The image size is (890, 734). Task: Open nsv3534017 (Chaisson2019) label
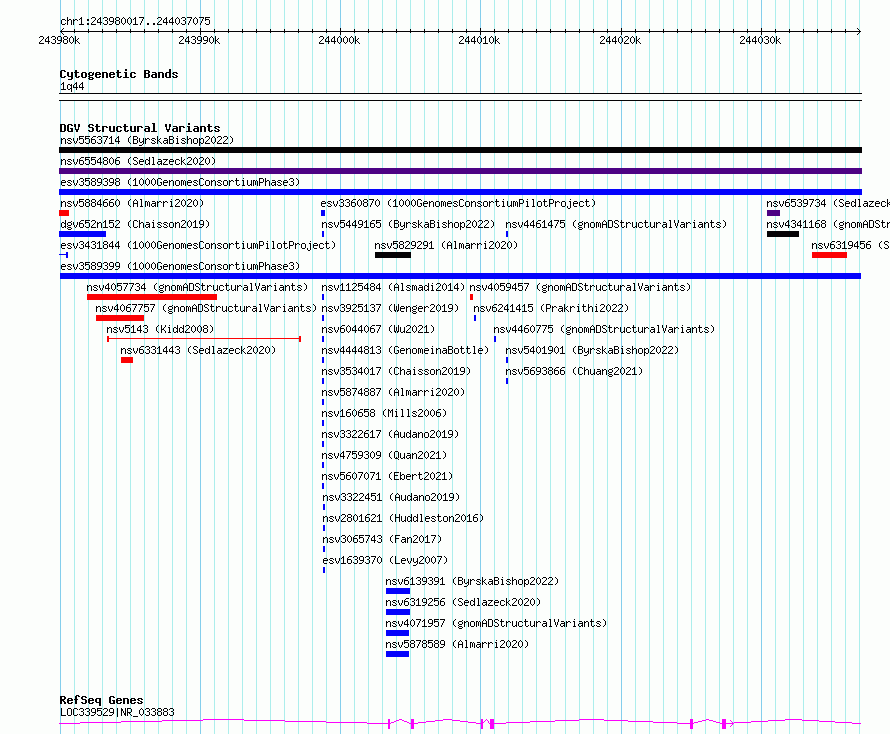click(x=396, y=371)
